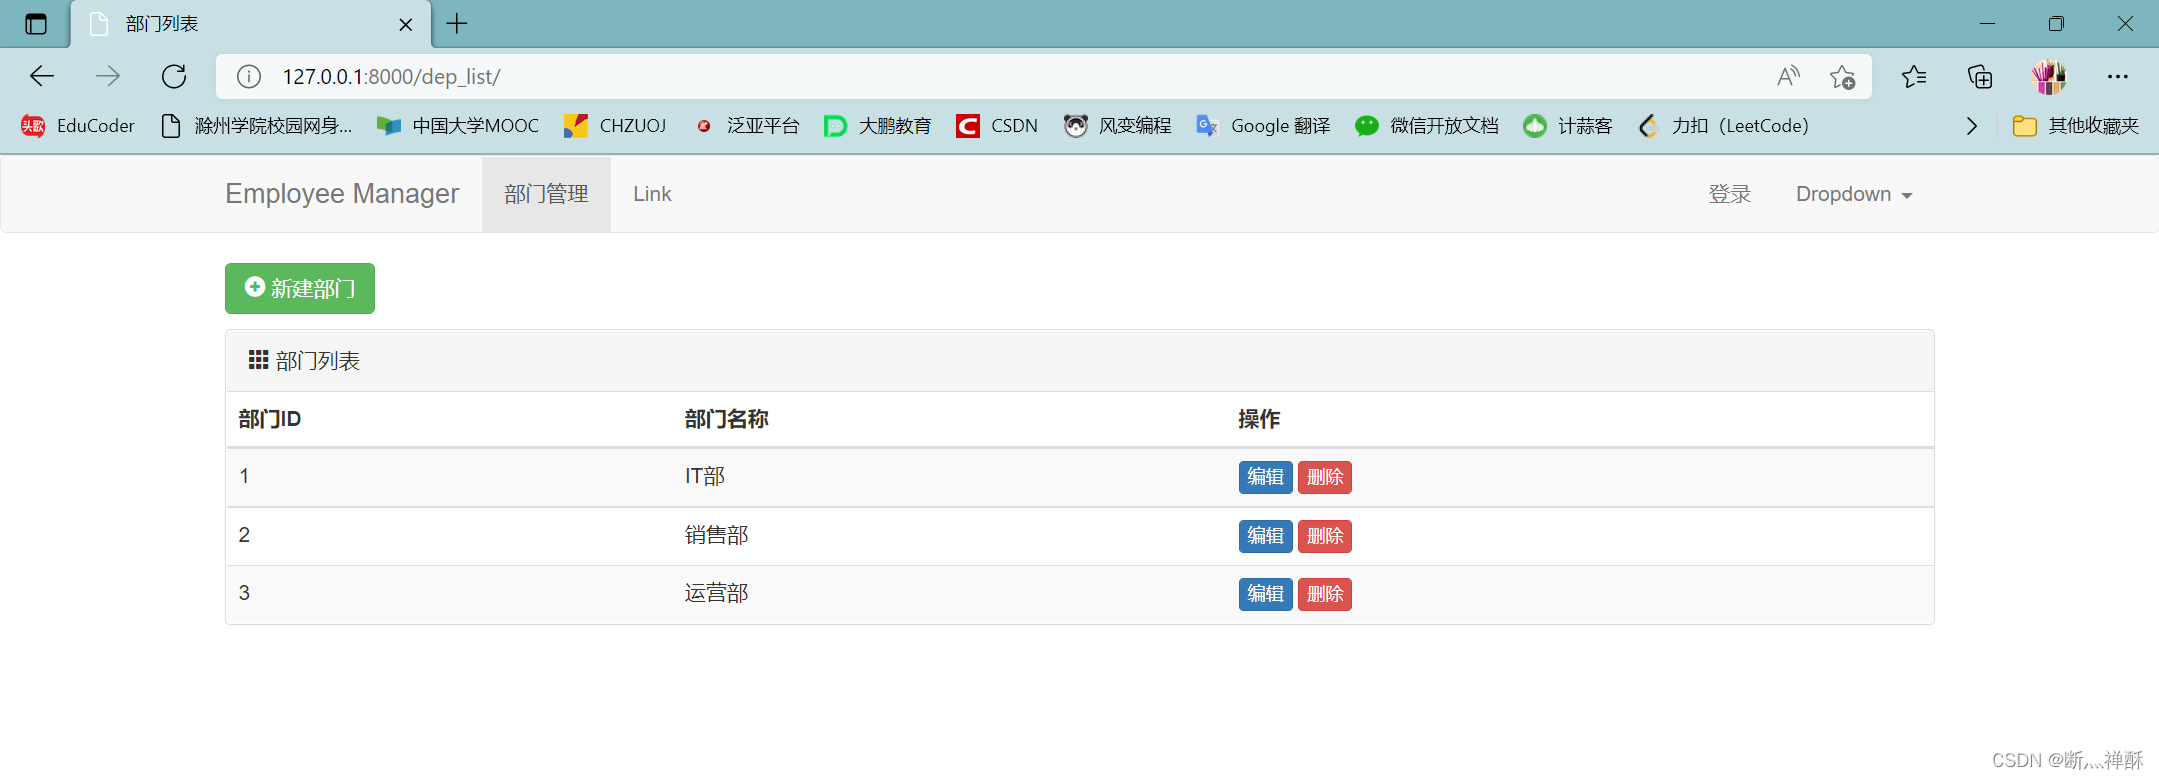This screenshot has height=779, width=2159.
Task: Open EduCoder bookmark
Action: [78, 126]
